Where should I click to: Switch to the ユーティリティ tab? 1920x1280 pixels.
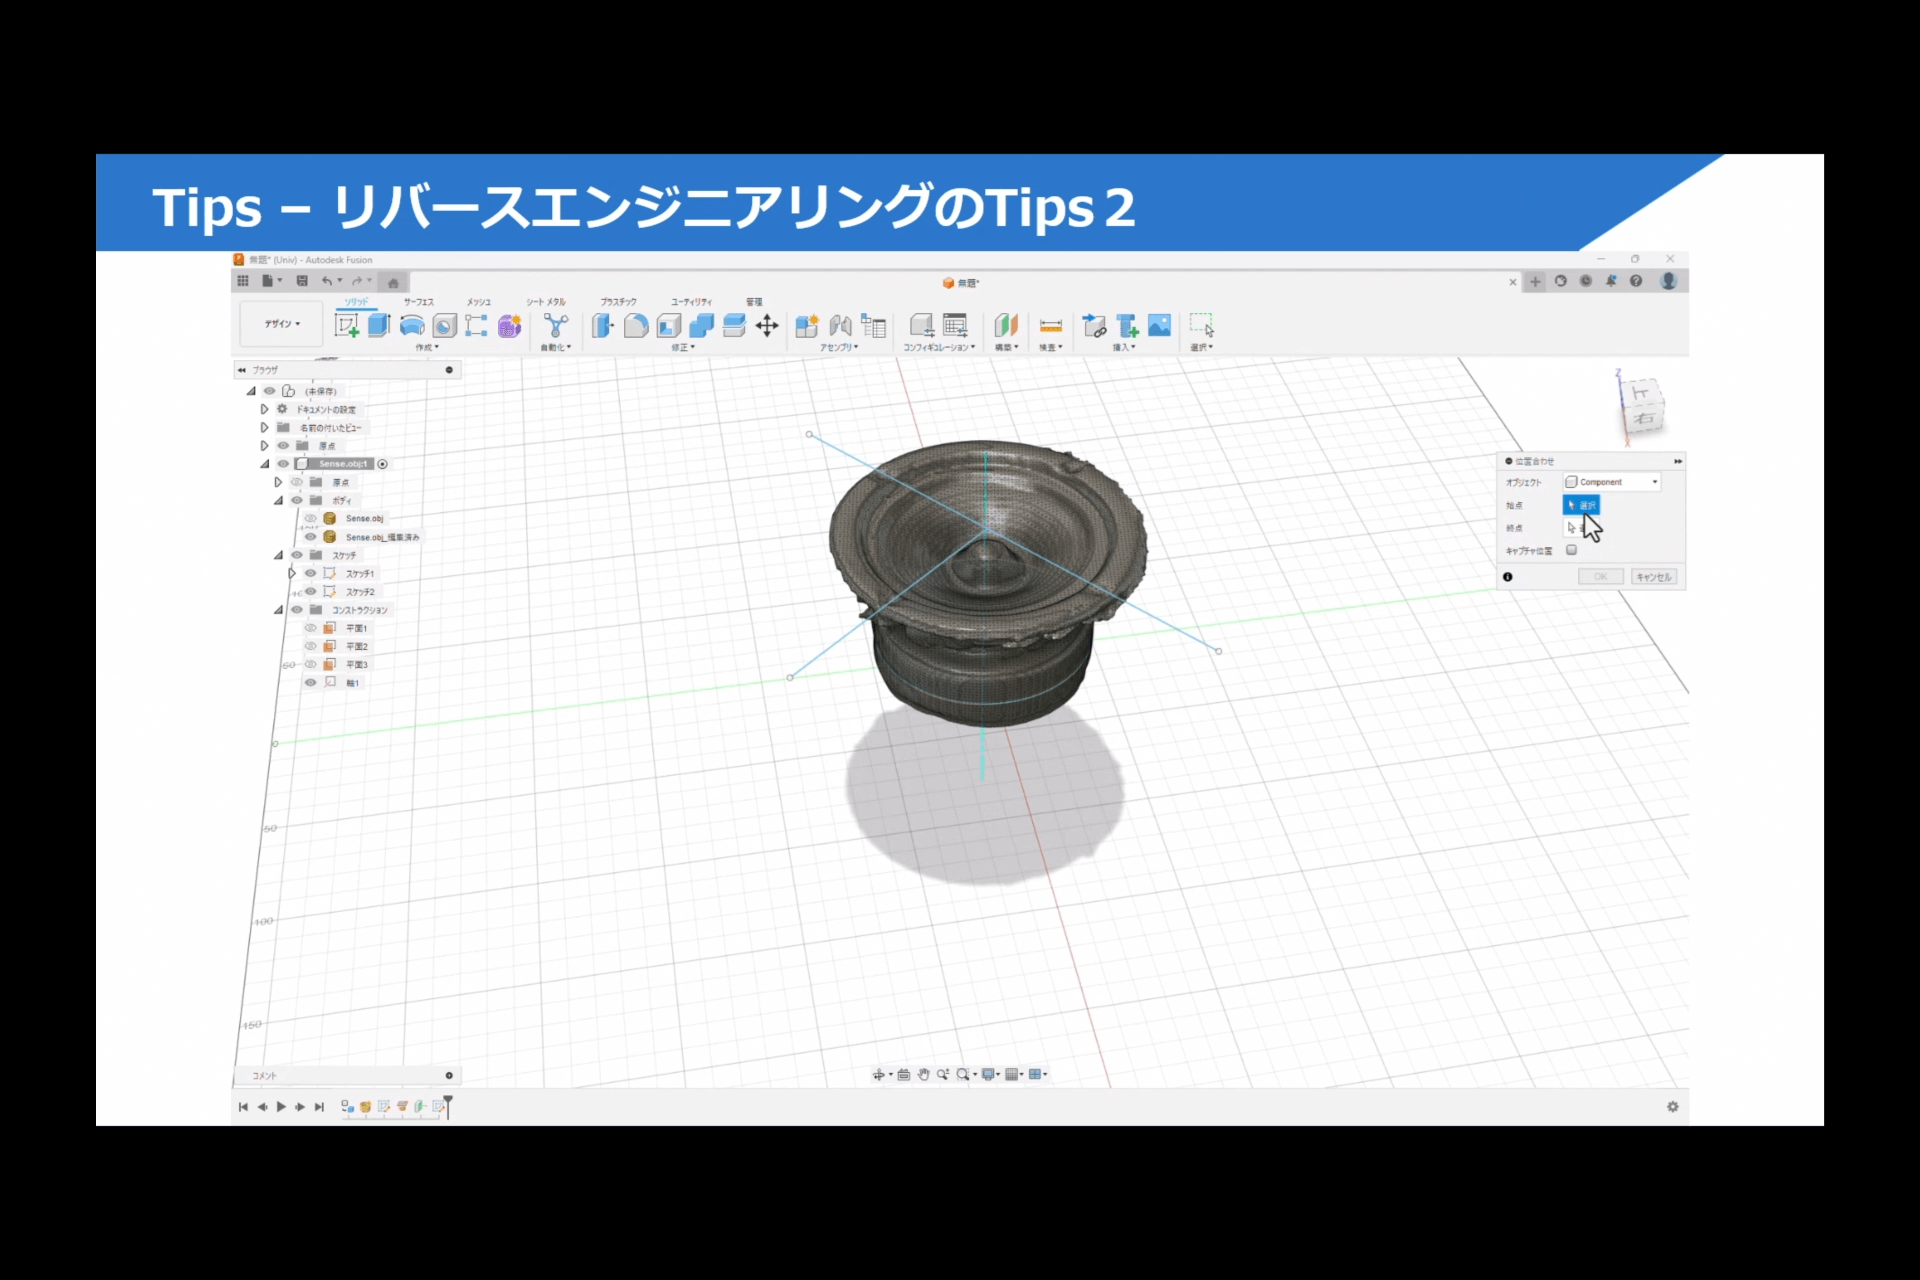691,302
